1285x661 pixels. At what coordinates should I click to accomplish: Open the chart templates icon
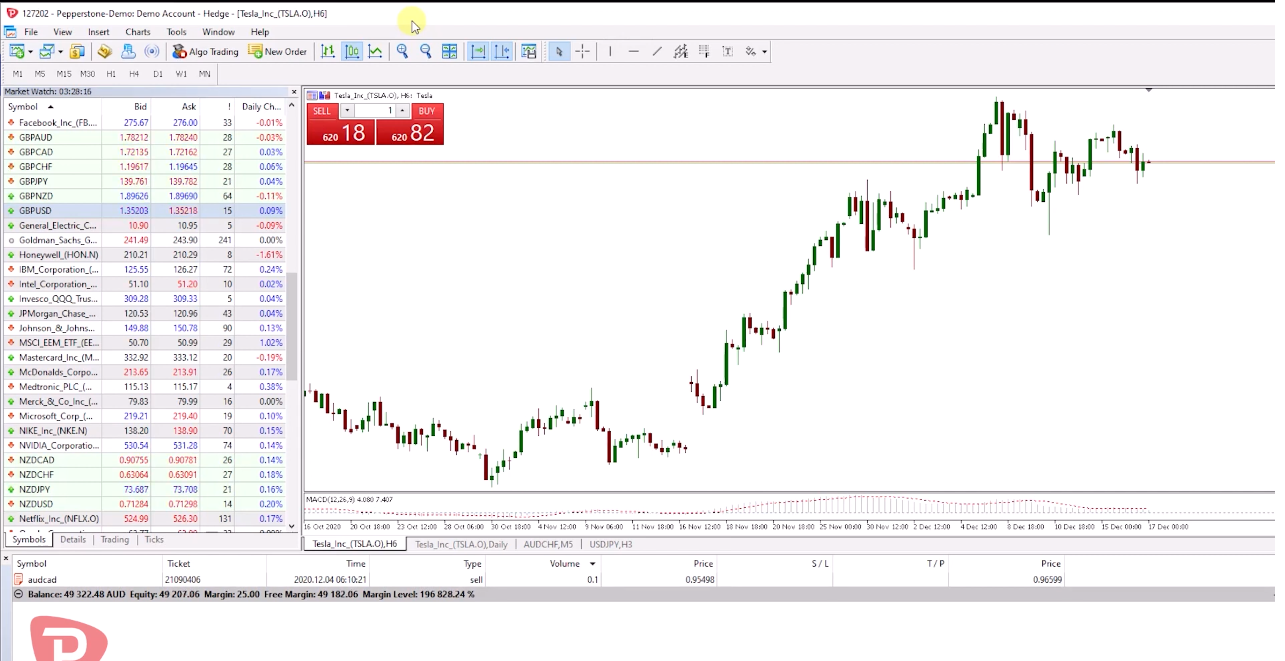(529, 51)
